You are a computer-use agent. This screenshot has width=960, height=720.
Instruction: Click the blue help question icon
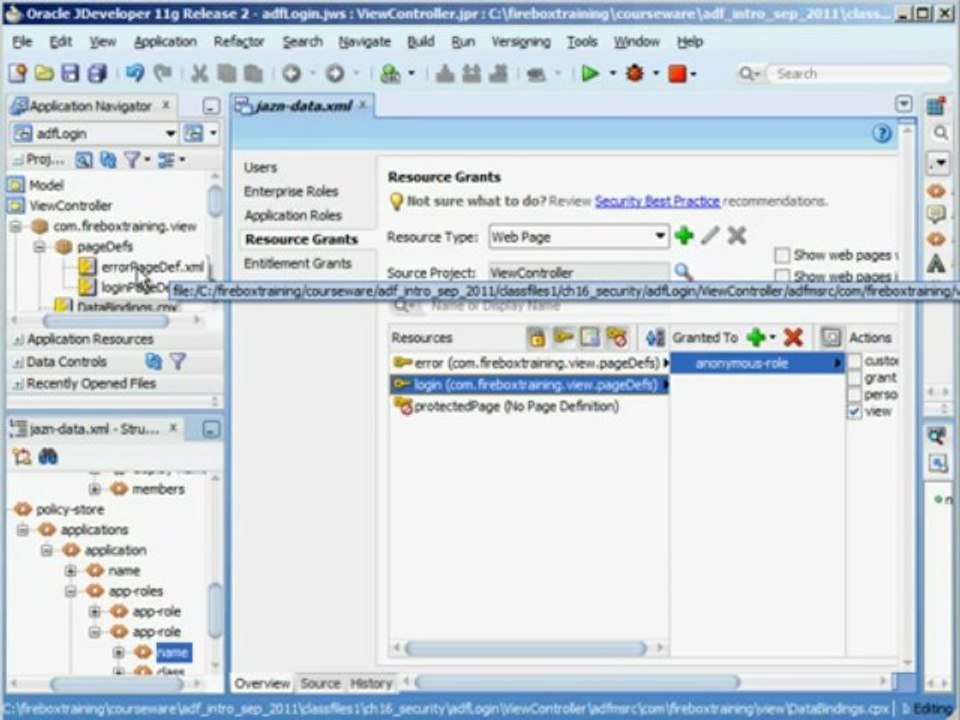(x=882, y=133)
